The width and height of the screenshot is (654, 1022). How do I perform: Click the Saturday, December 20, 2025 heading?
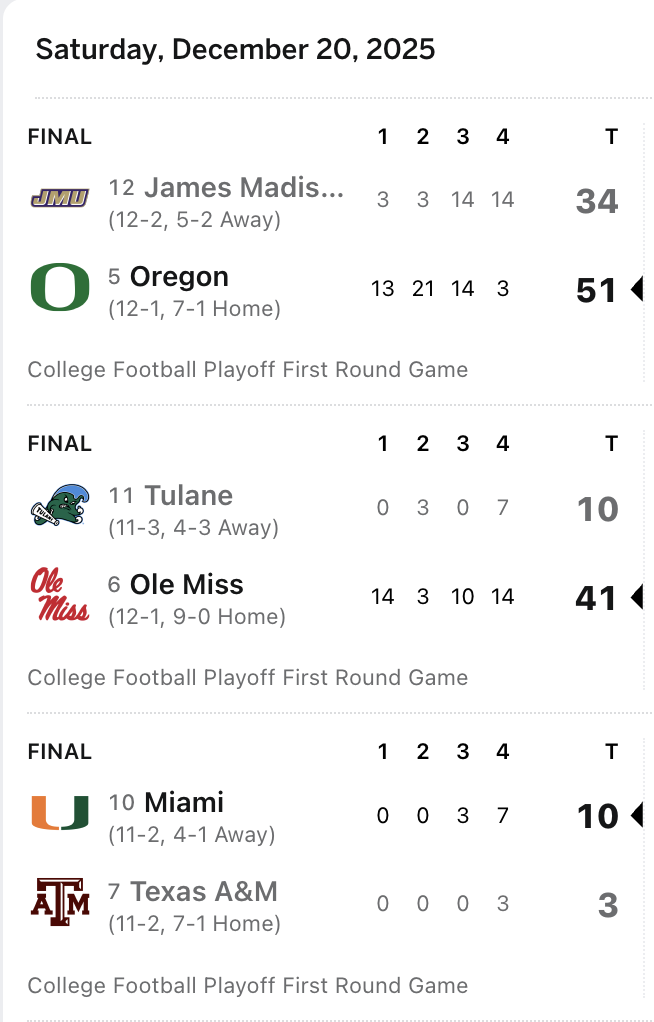[235, 50]
